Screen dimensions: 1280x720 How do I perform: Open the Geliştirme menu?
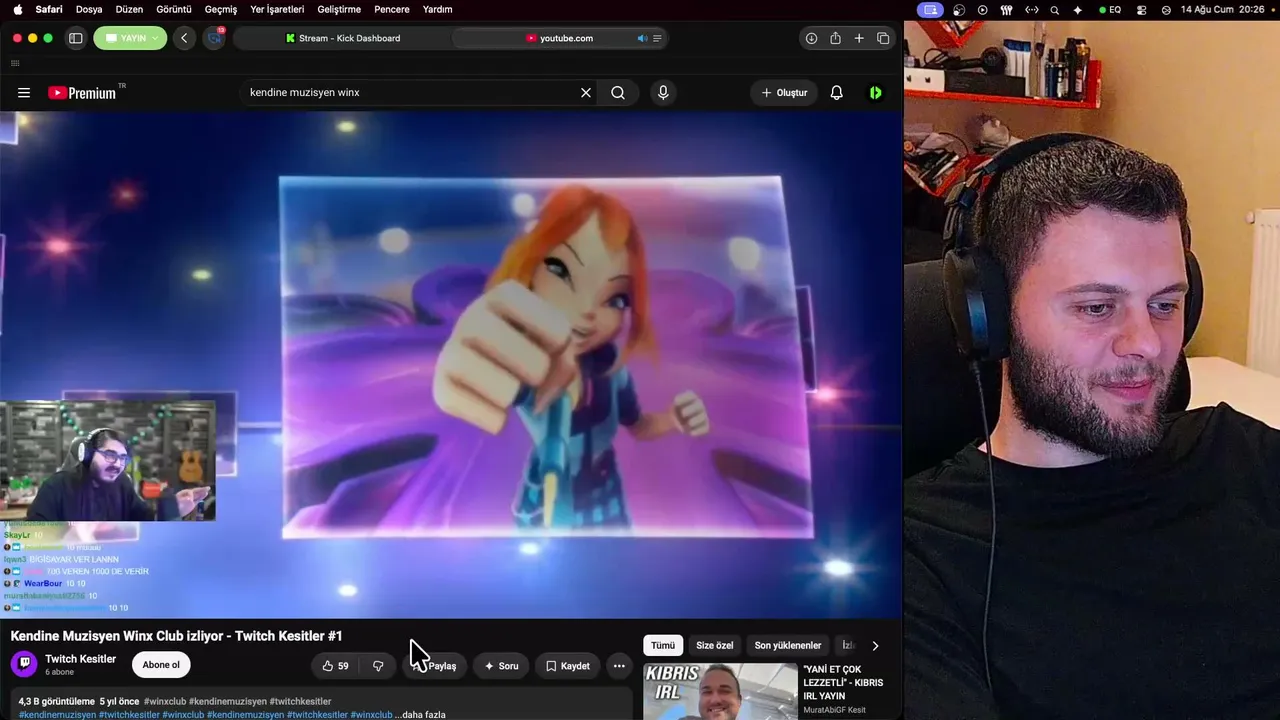tap(339, 9)
